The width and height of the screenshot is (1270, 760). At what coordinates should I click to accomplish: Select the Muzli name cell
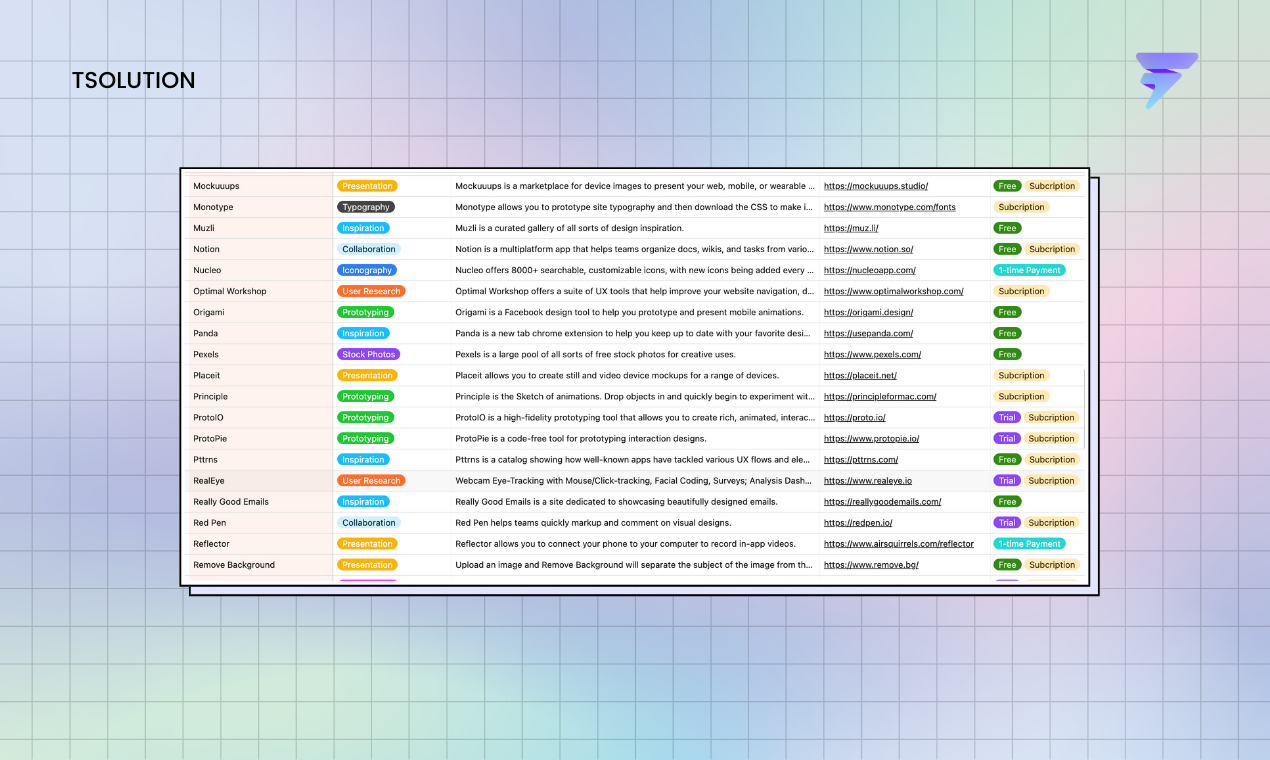tap(261, 228)
